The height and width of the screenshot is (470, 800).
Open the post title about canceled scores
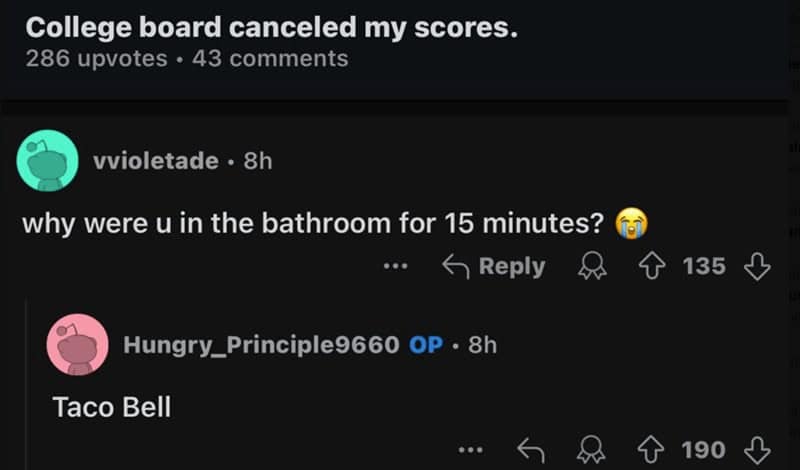click(272, 27)
